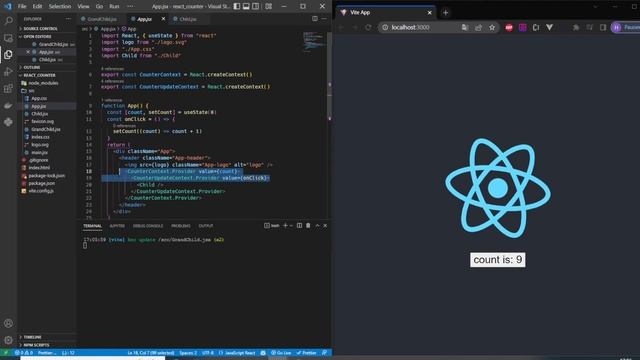Add a new terminal with plus icon
Screen dimensions: 640x360
point(285,225)
